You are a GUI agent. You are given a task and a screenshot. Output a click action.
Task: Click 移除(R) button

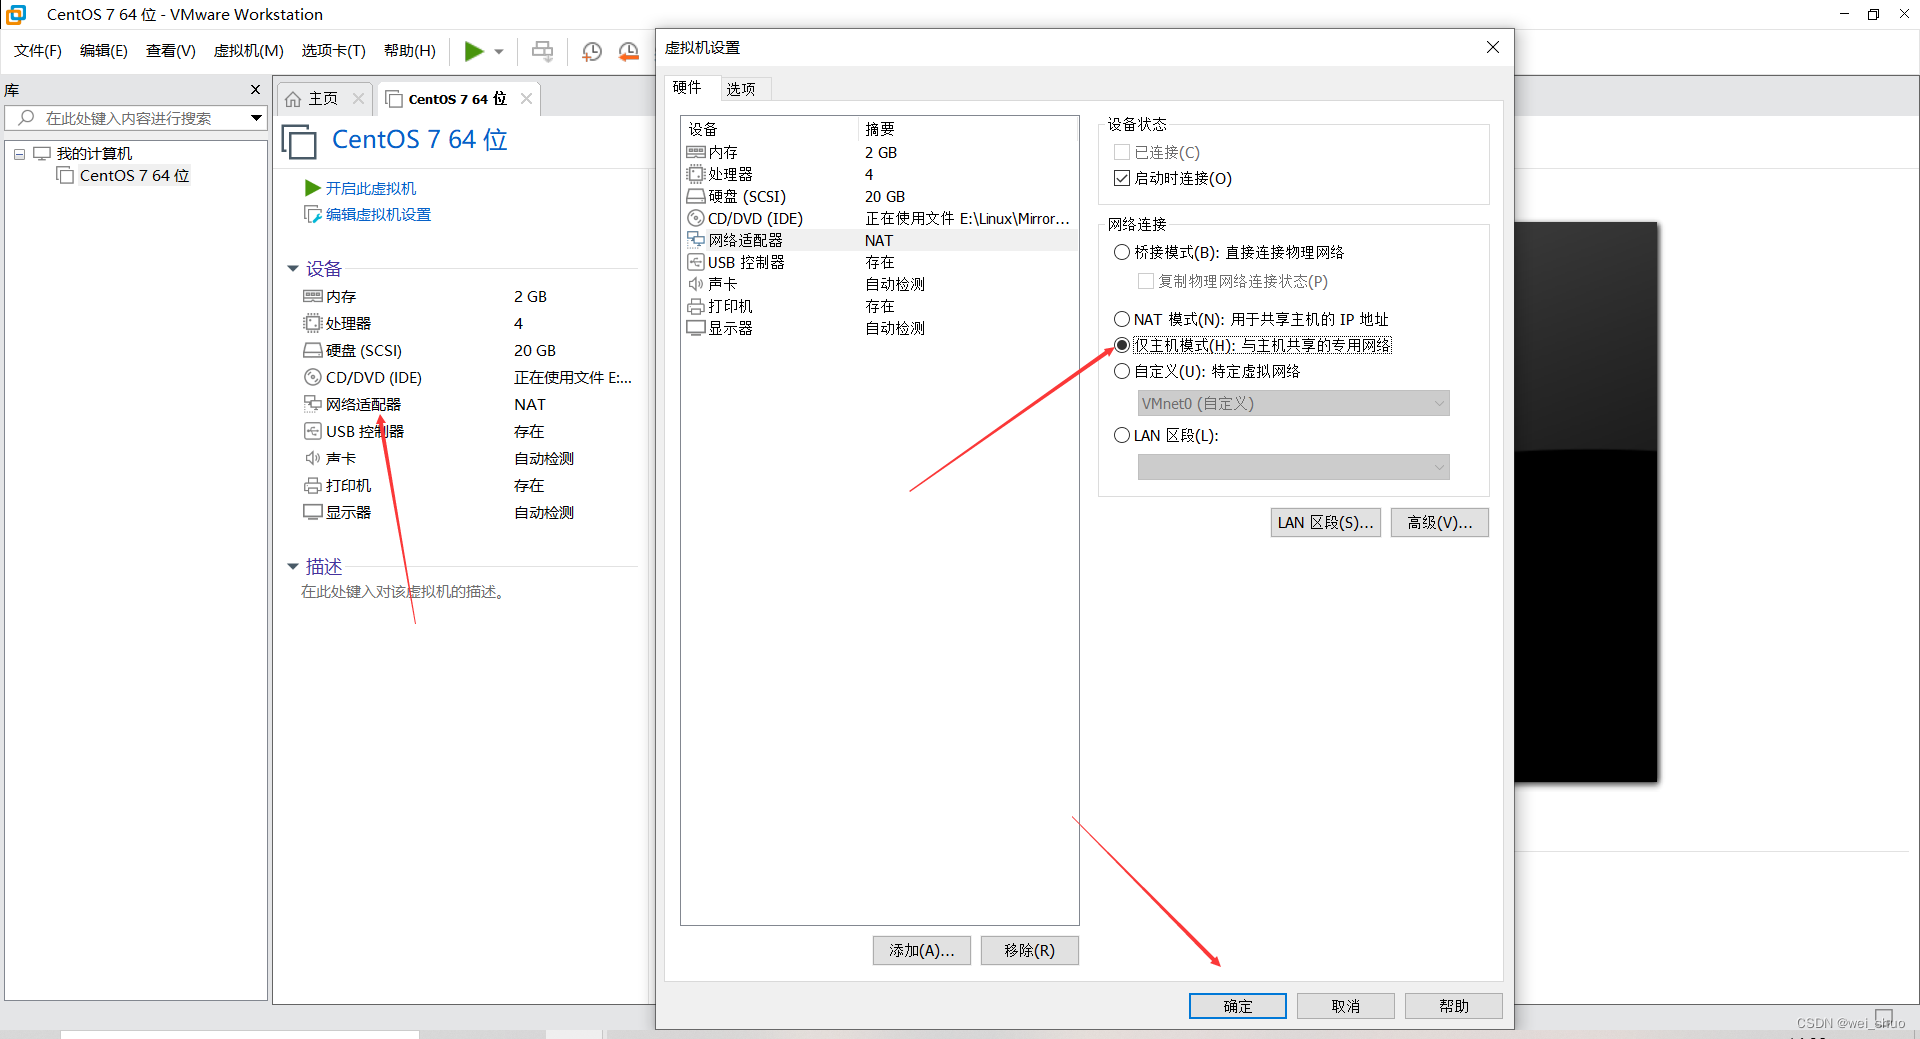(1029, 950)
